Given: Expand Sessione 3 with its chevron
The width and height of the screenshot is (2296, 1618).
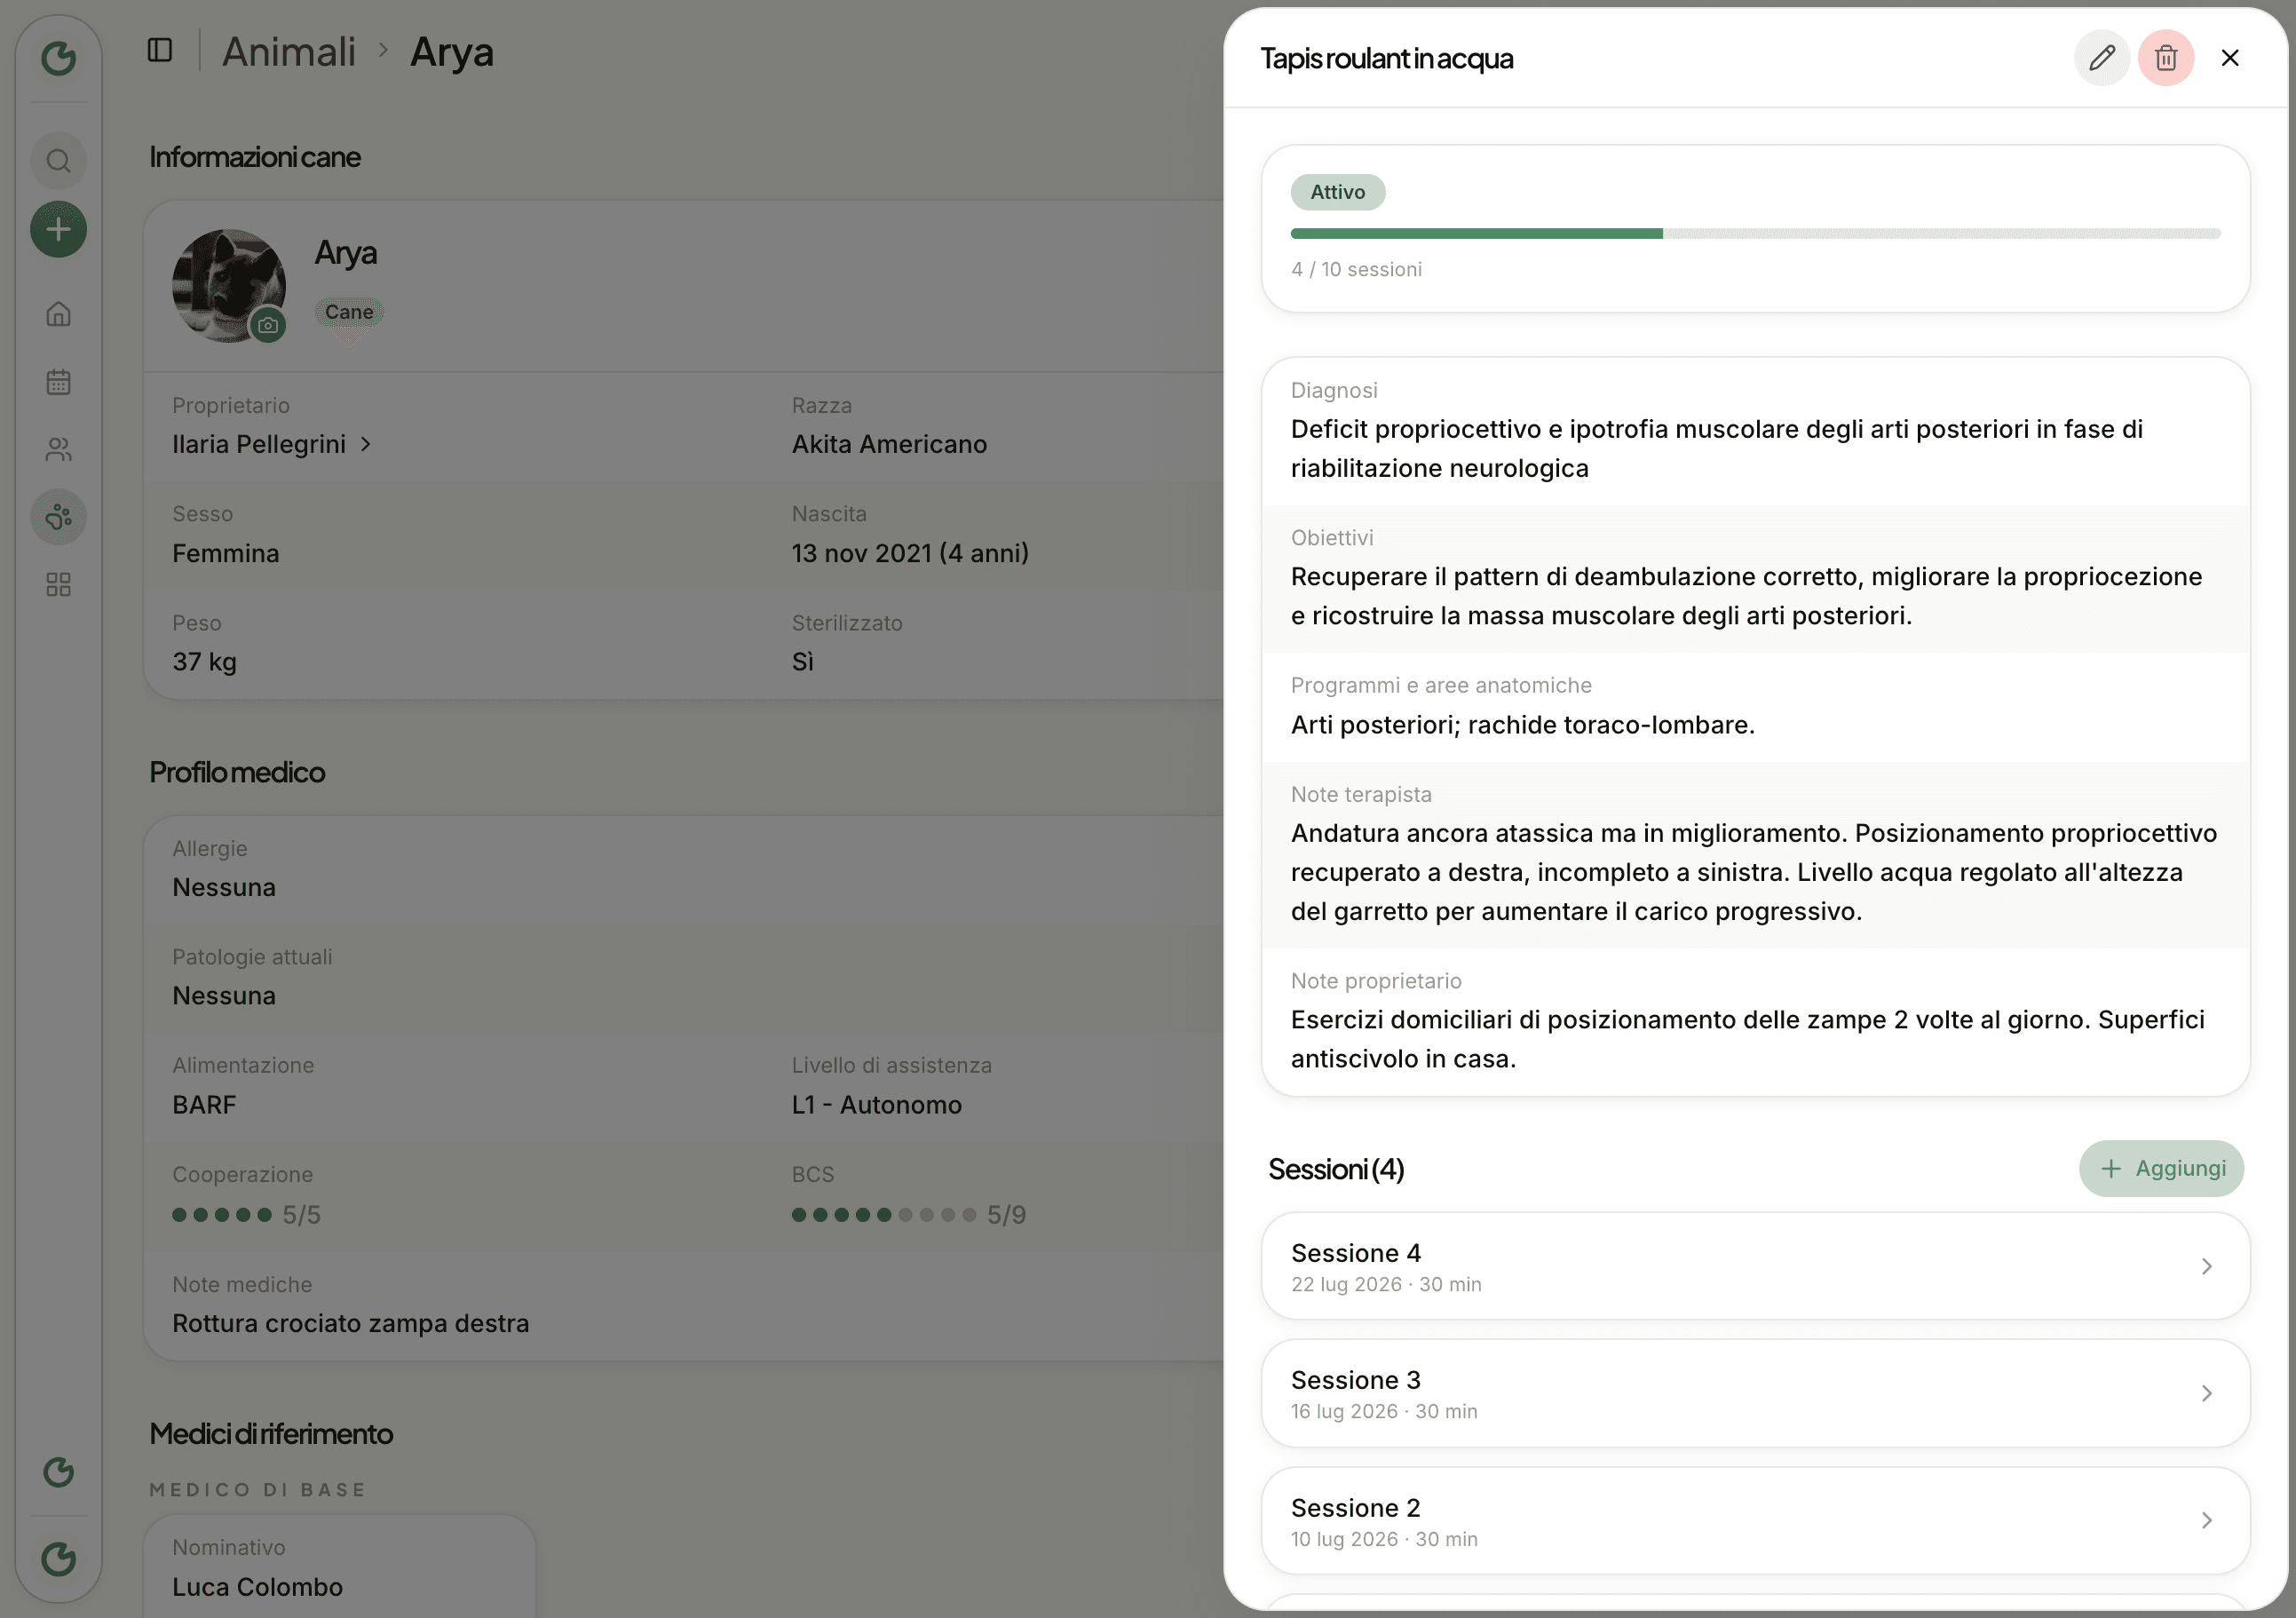Looking at the screenshot, I should 2207,1394.
